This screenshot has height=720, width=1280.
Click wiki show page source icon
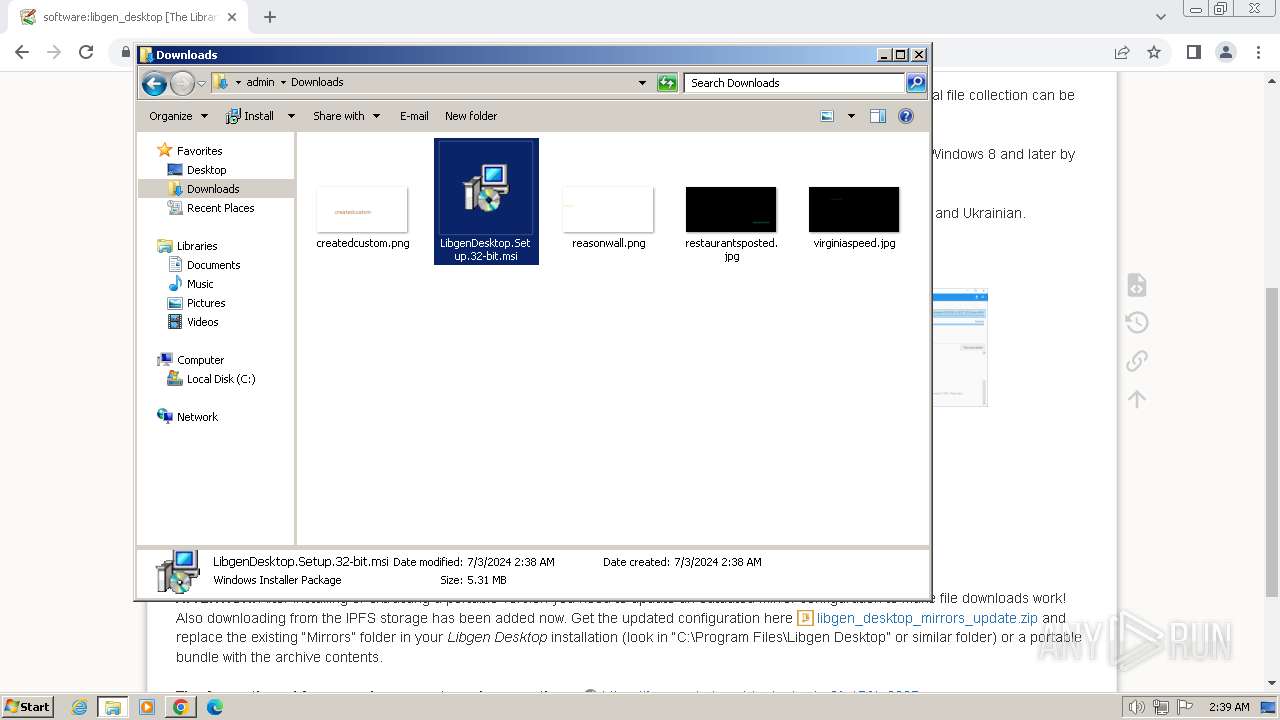click(1137, 285)
